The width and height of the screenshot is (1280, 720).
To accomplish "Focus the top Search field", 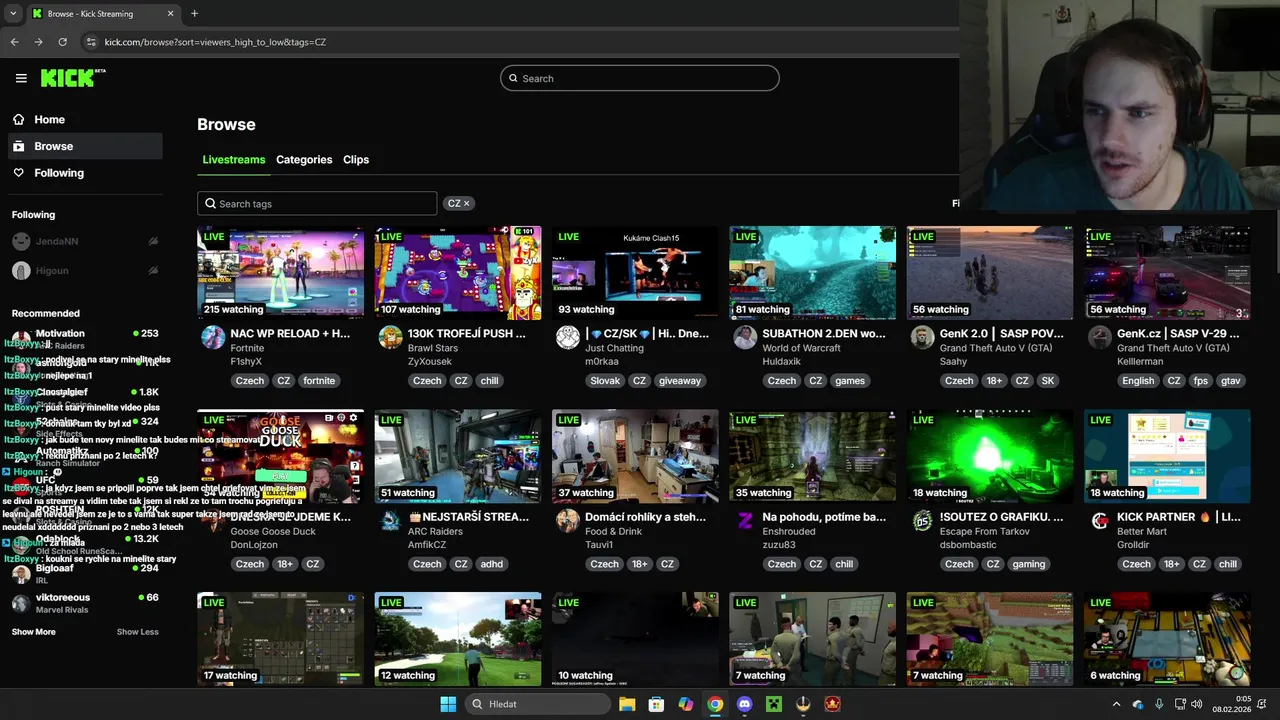I will 640,78.
